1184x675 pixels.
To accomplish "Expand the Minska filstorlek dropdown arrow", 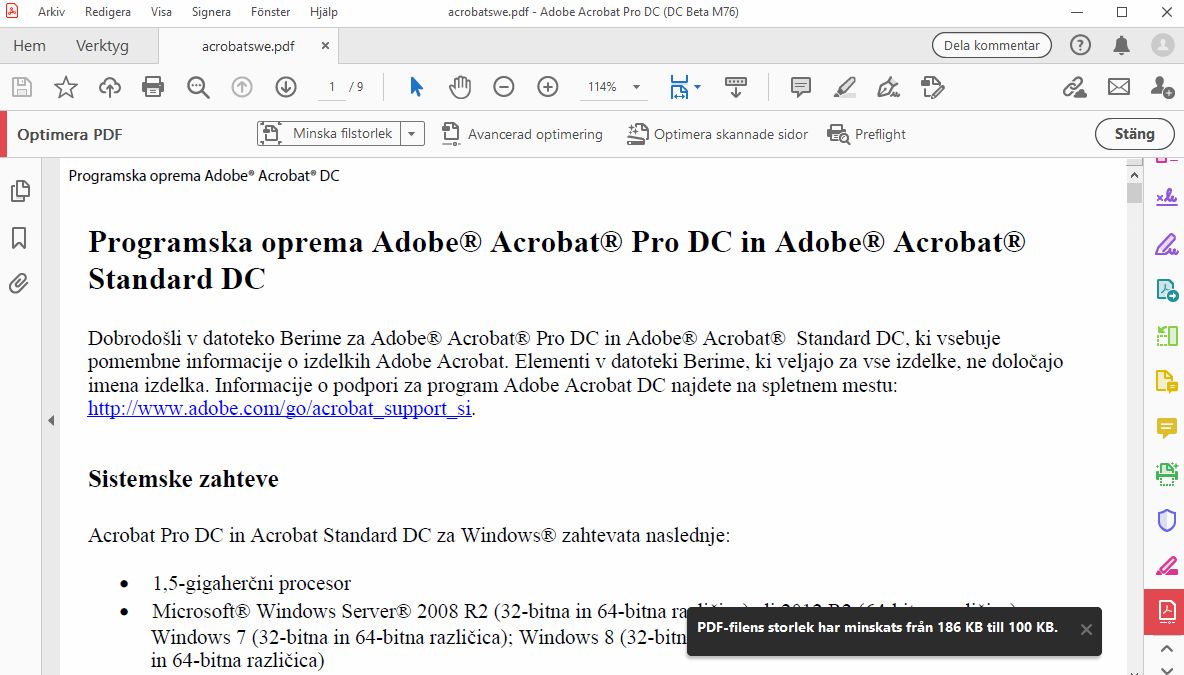I will click(412, 134).
